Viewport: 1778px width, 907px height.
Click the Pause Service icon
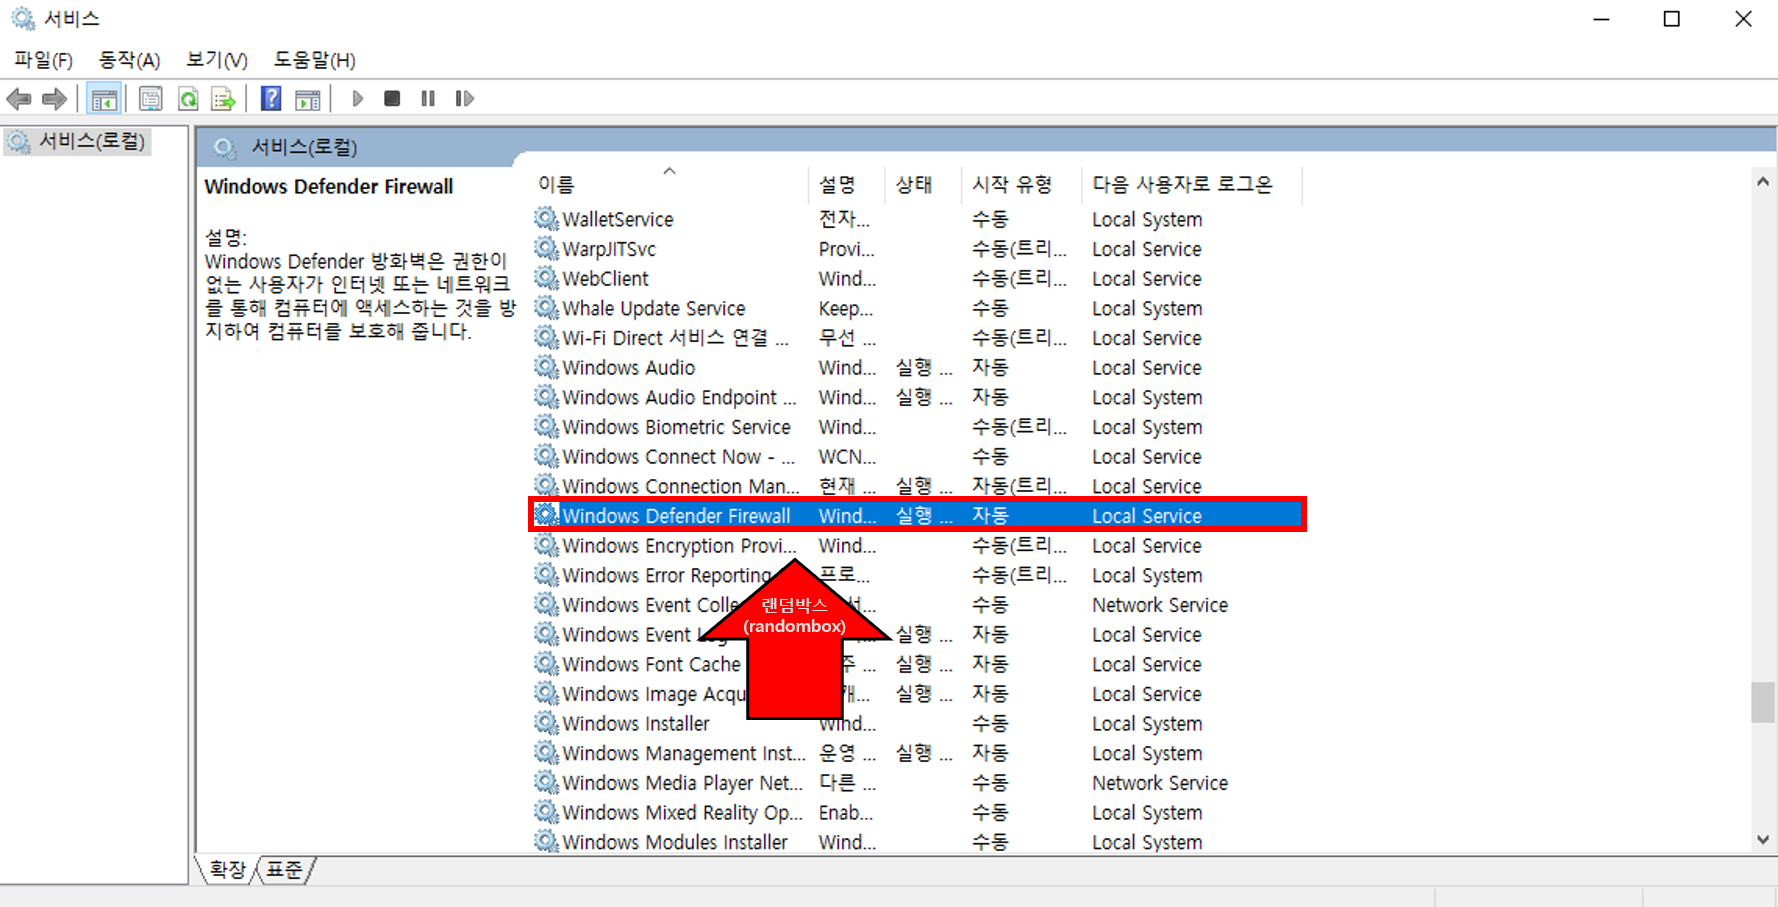[428, 99]
